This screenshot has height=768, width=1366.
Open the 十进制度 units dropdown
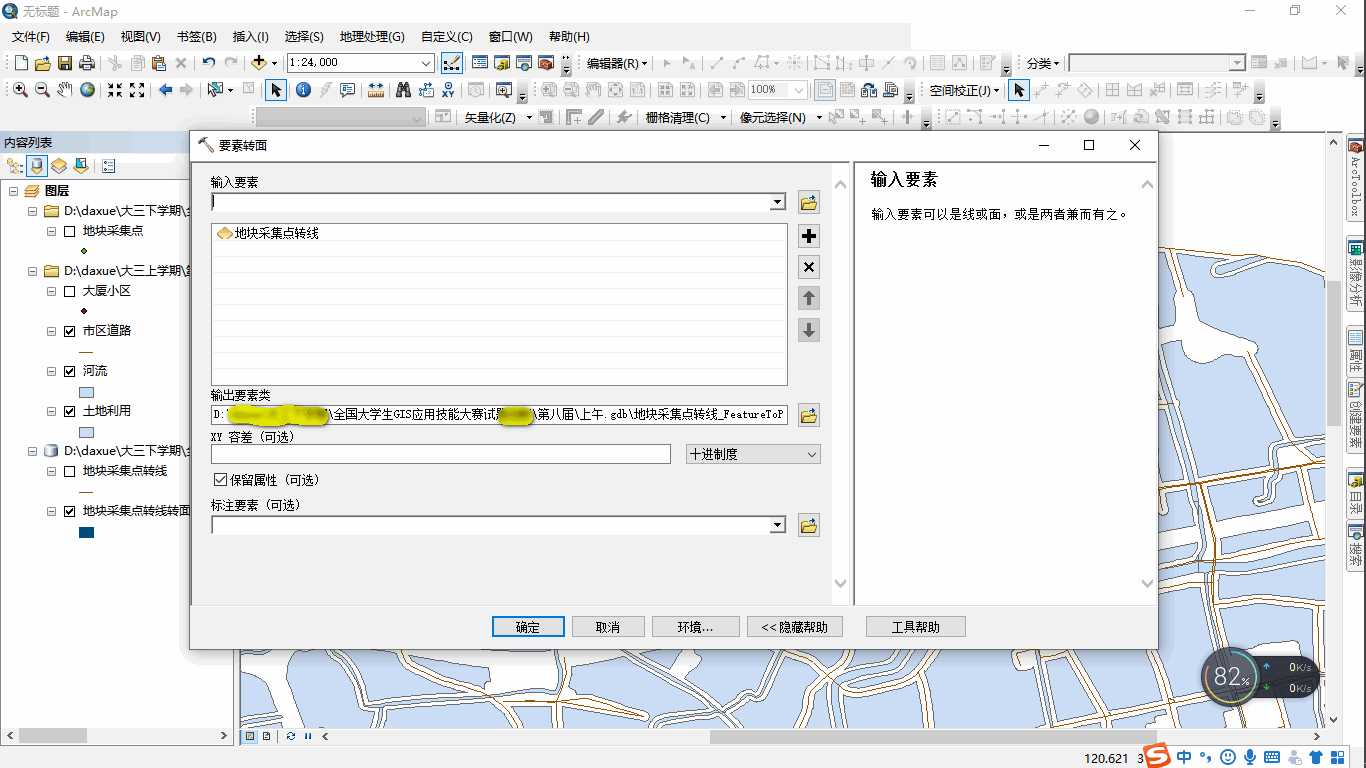pyautogui.click(x=753, y=454)
